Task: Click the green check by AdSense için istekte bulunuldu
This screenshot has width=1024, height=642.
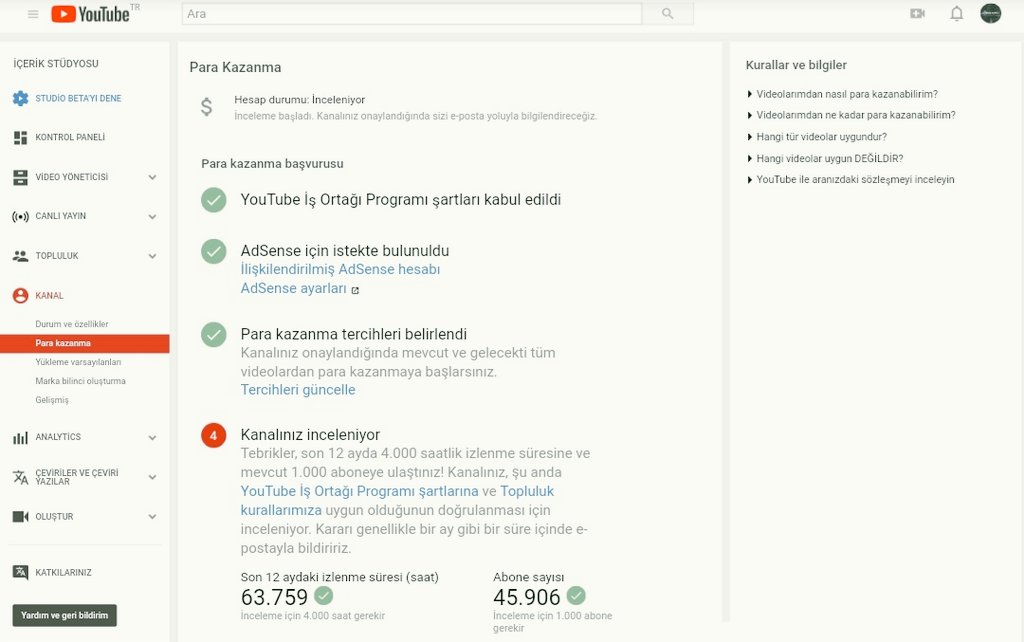Action: [x=214, y=251]
